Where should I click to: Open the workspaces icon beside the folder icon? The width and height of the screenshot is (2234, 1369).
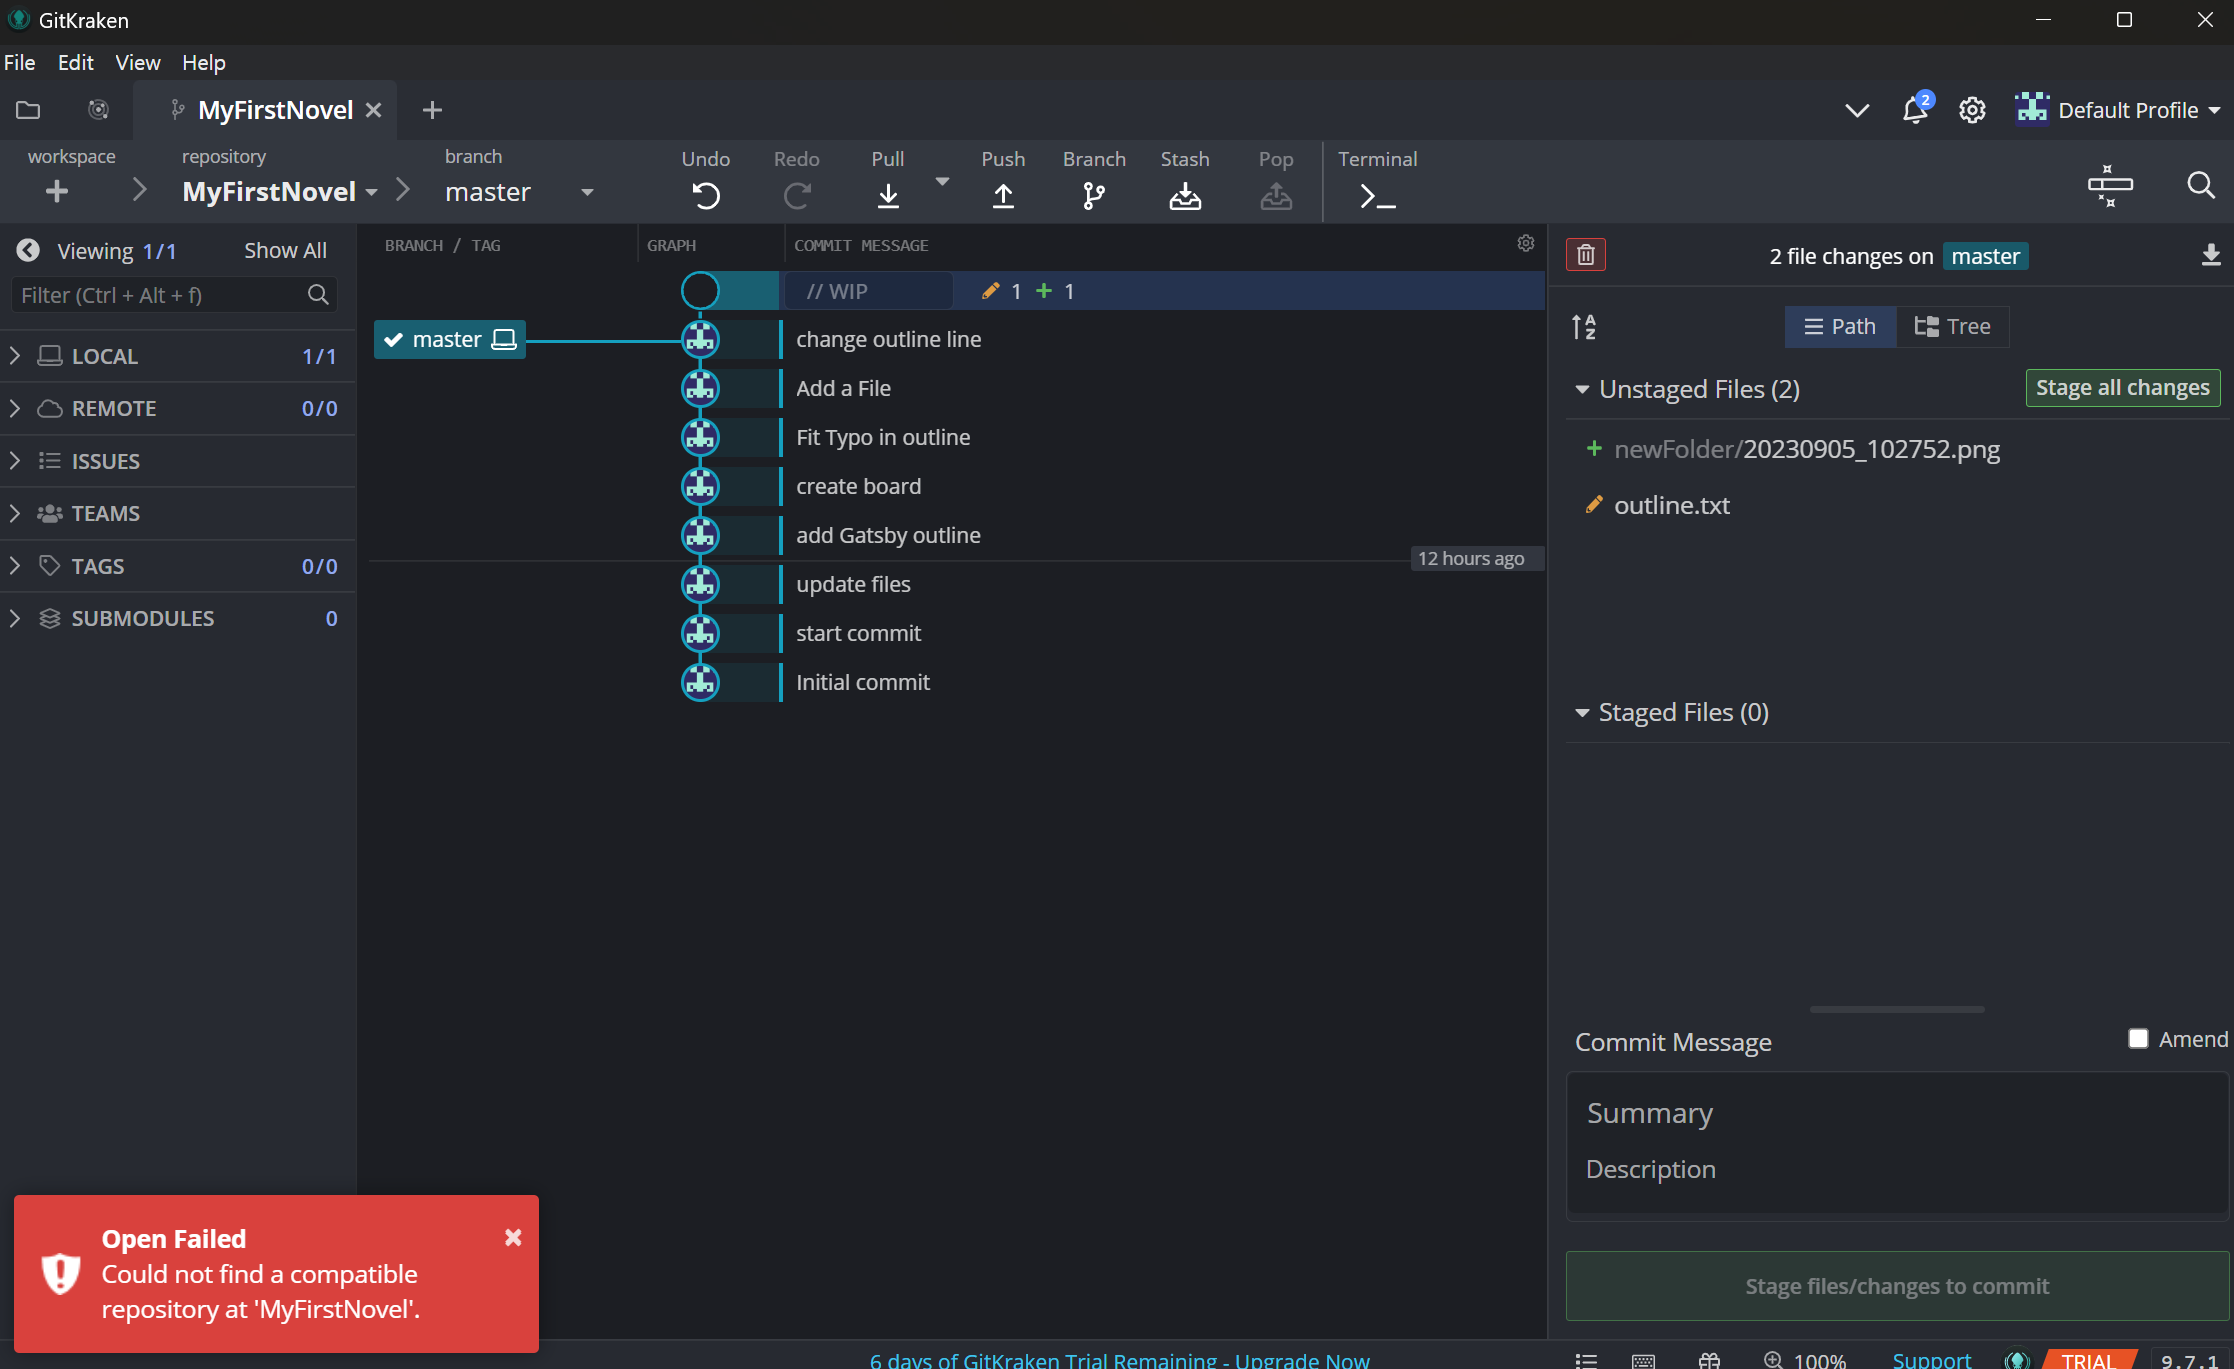[98, 110]
